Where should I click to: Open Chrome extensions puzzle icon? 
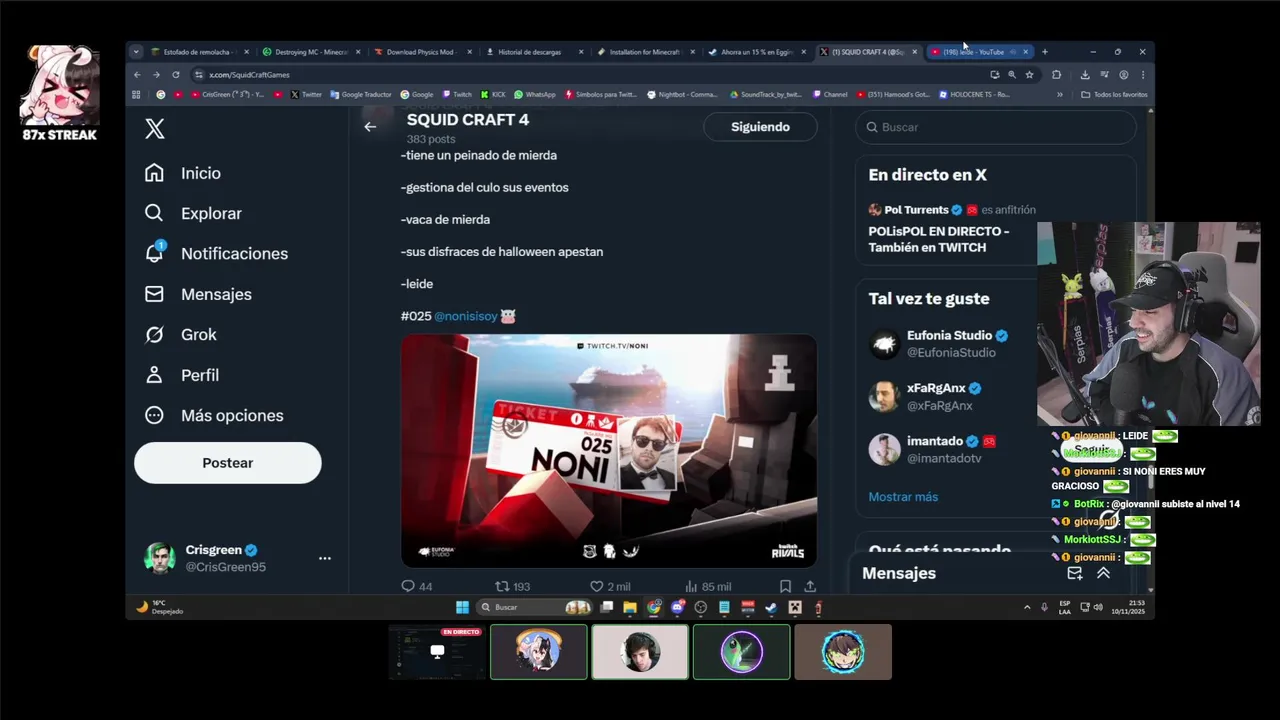pyautogui.click(x=1056, y=74)
